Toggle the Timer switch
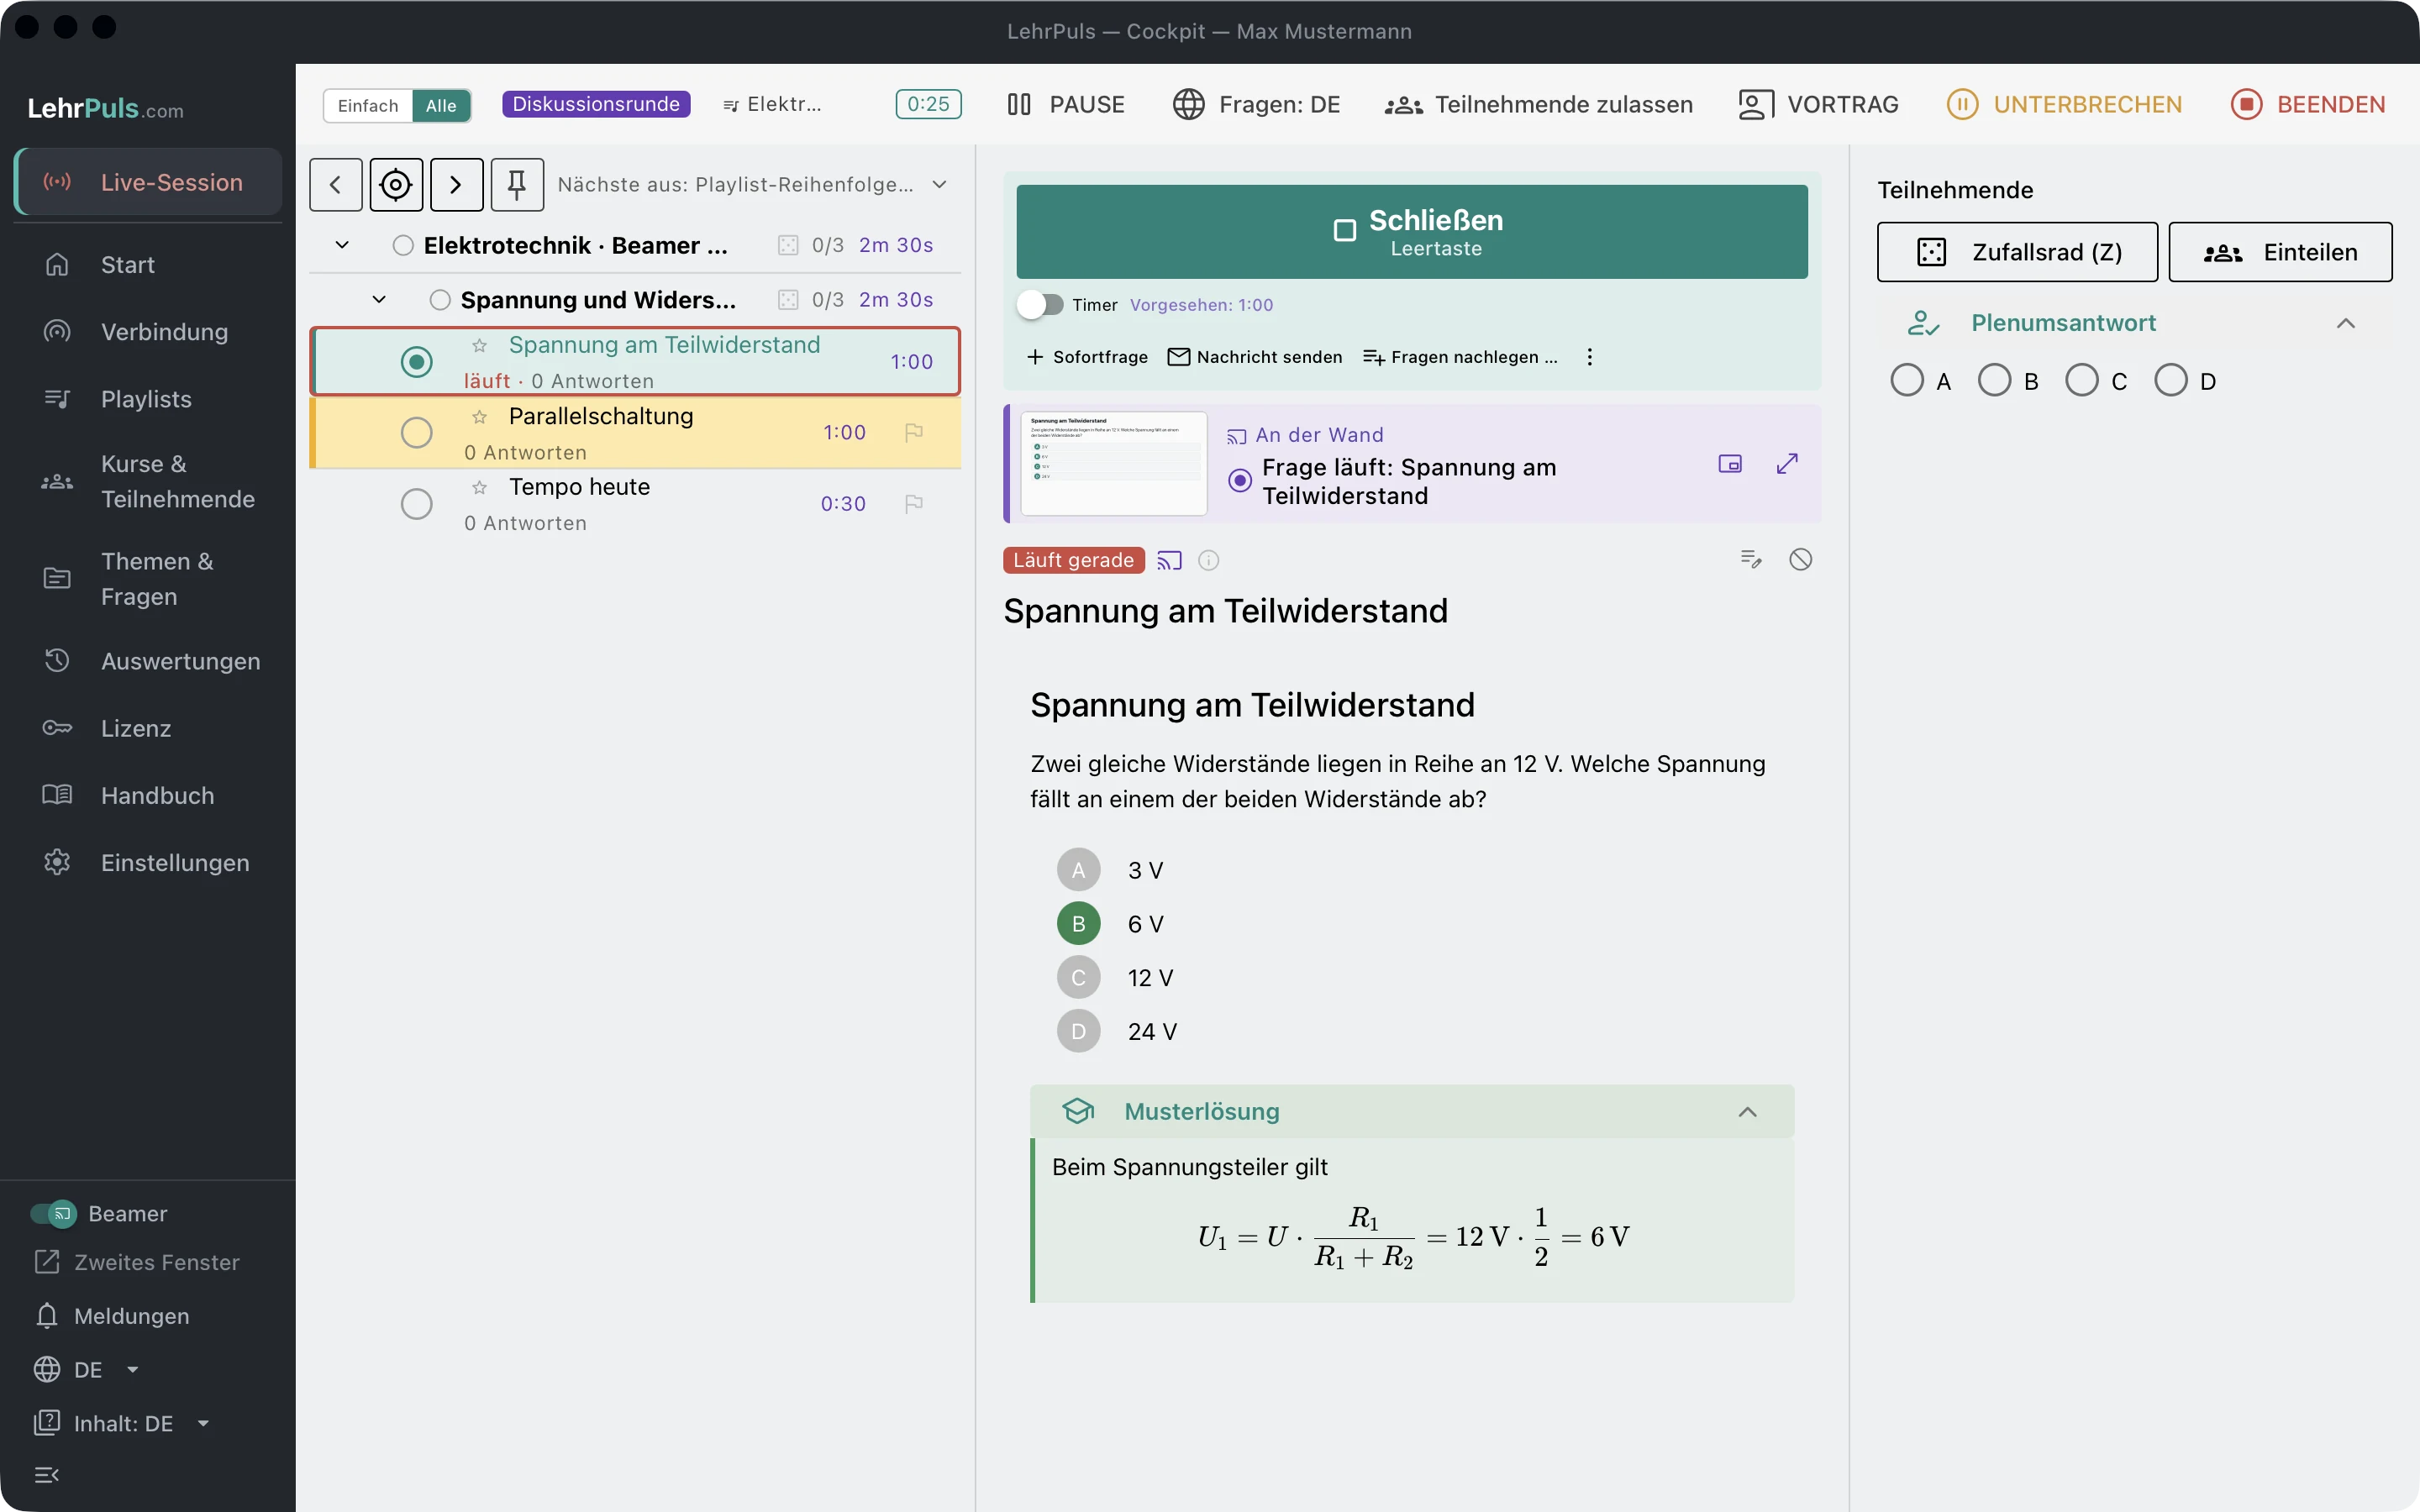 tap(1041, 304)
